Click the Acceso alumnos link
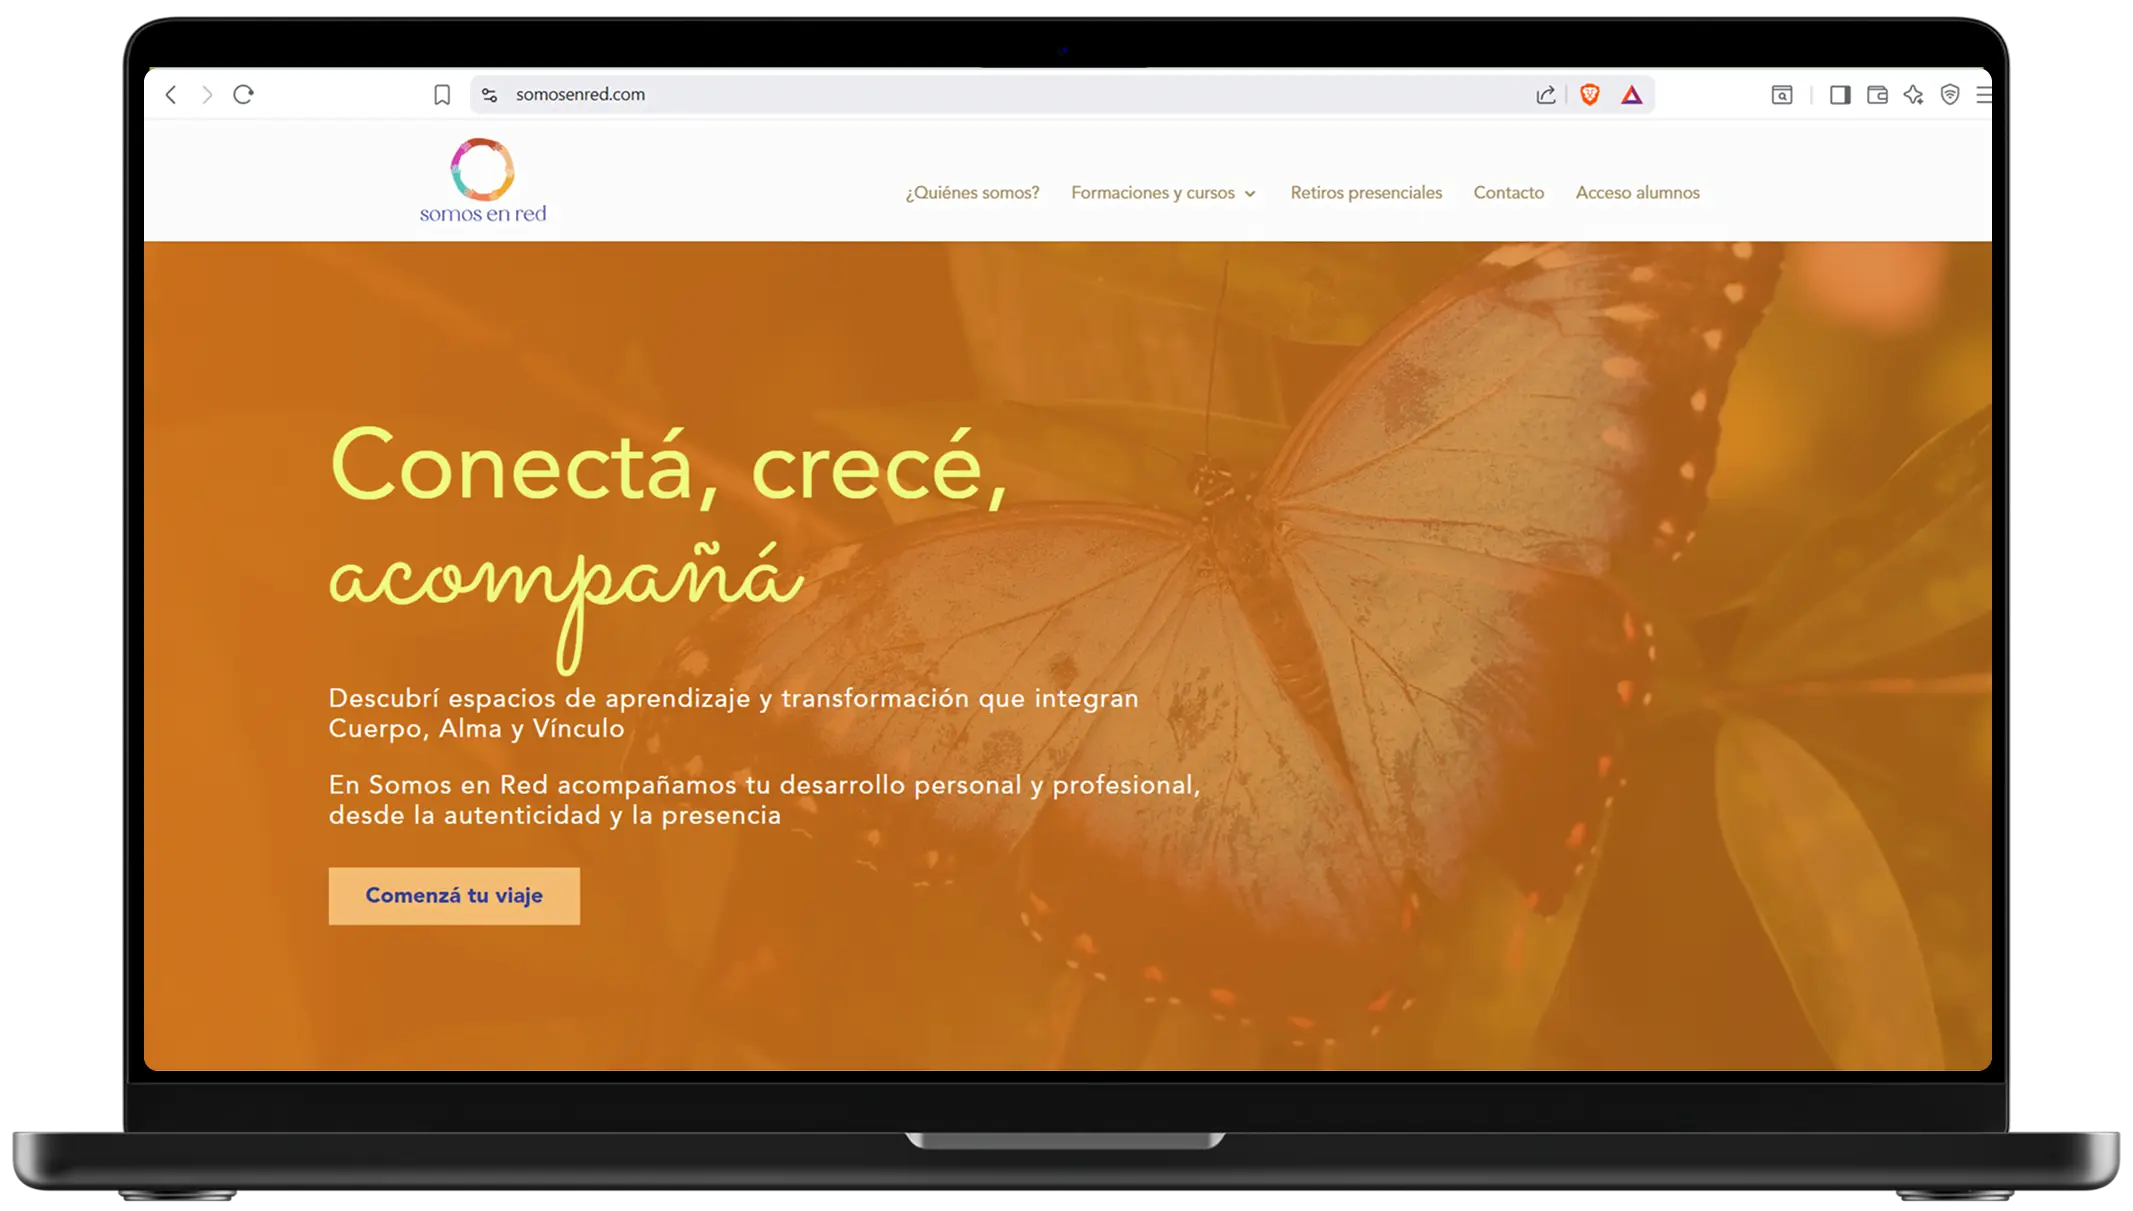Screen dimensions: 2133x1211 point(1637,193)
